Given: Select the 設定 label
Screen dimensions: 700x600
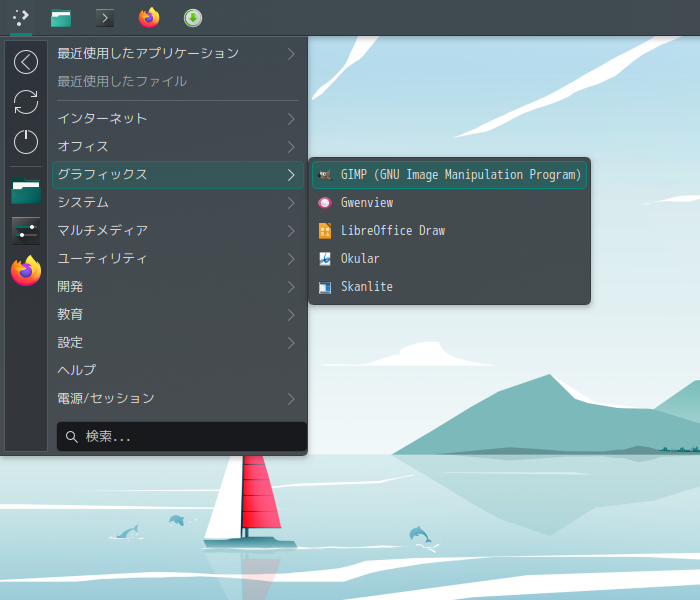Looking at the screenshot, I should point(70,342).
